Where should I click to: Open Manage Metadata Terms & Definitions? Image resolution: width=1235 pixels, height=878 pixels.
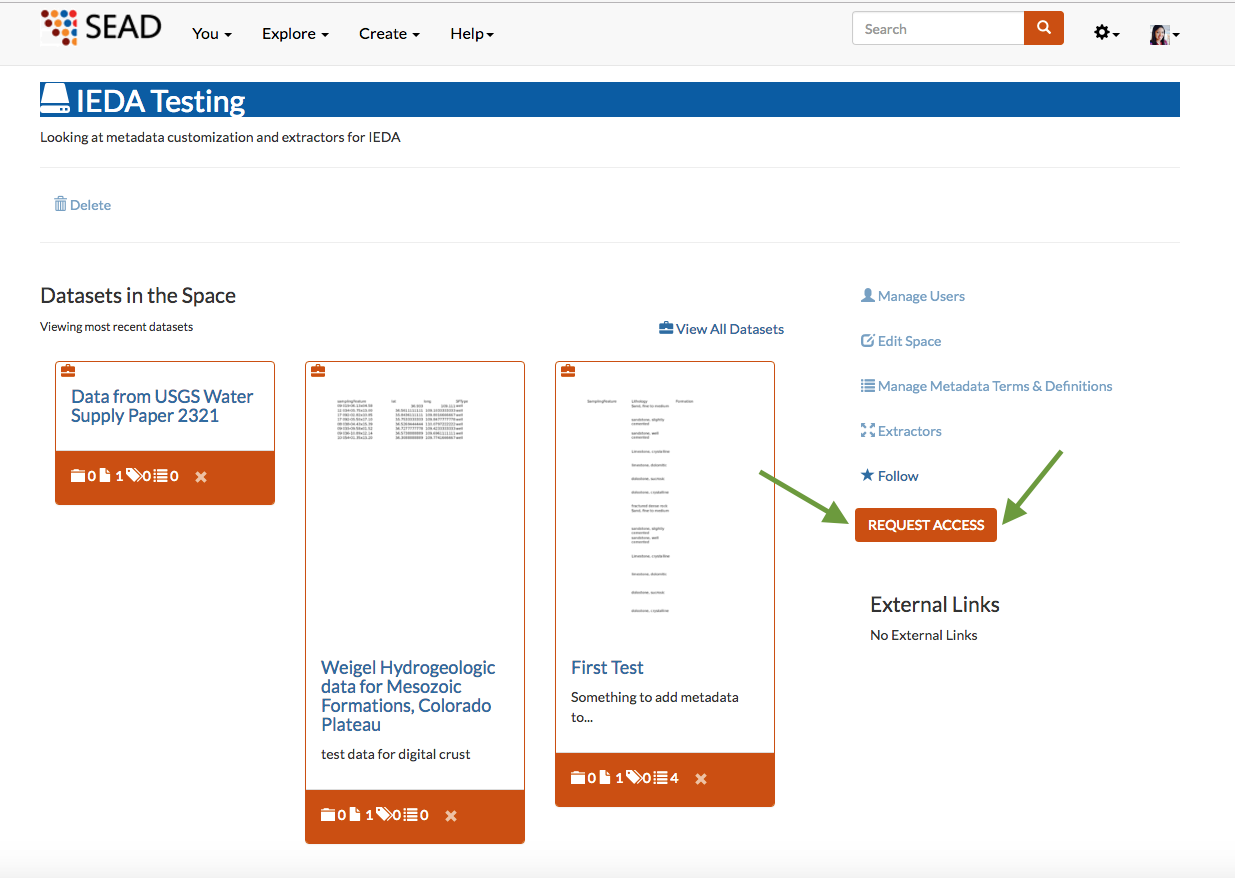tap(985, 386)
